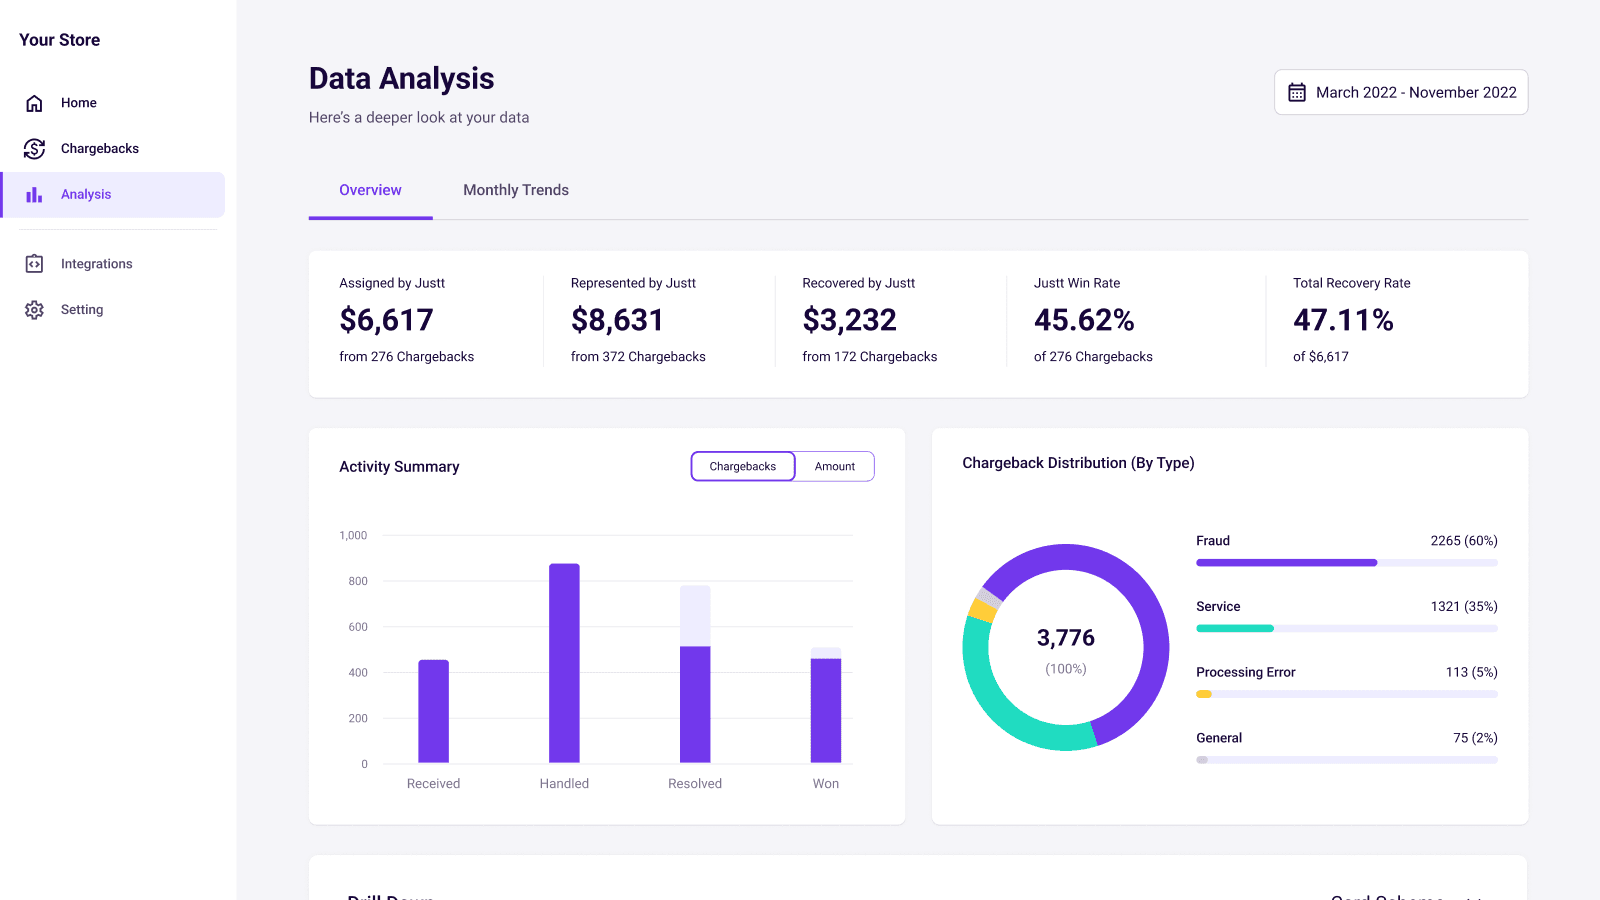Click the Chargebacks dollar-cycle icon

(34, 149)
